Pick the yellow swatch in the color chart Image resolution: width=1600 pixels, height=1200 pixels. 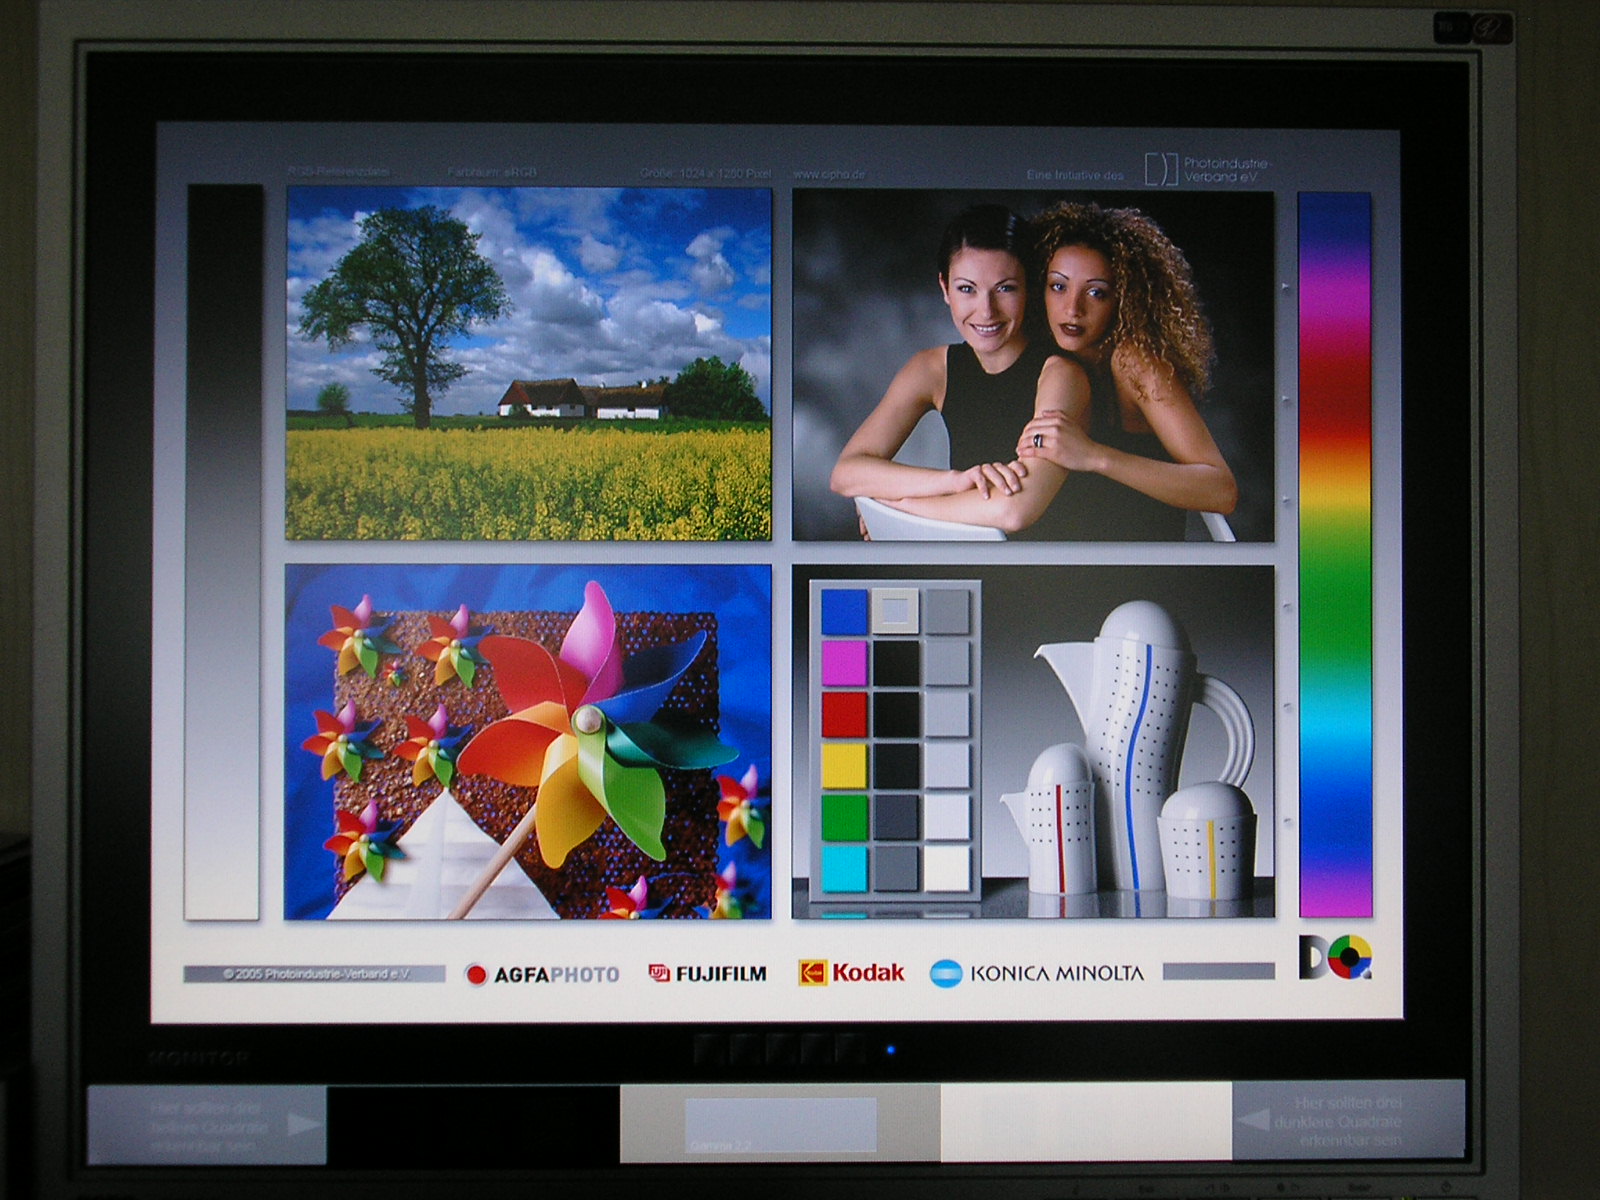click(843, 765)
